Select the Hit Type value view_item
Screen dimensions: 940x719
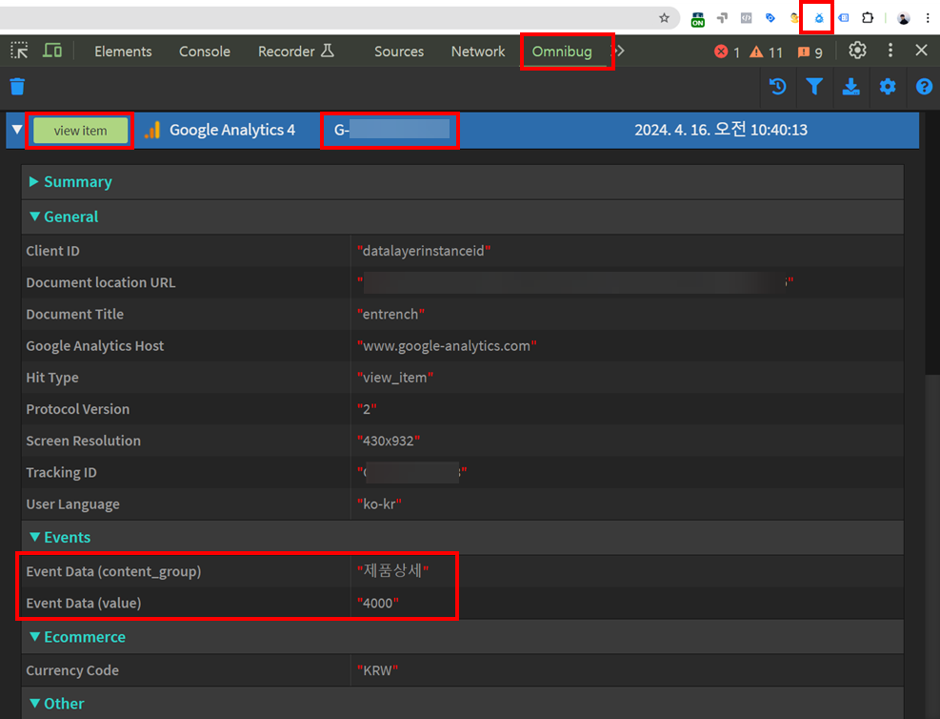click(395, 378)
